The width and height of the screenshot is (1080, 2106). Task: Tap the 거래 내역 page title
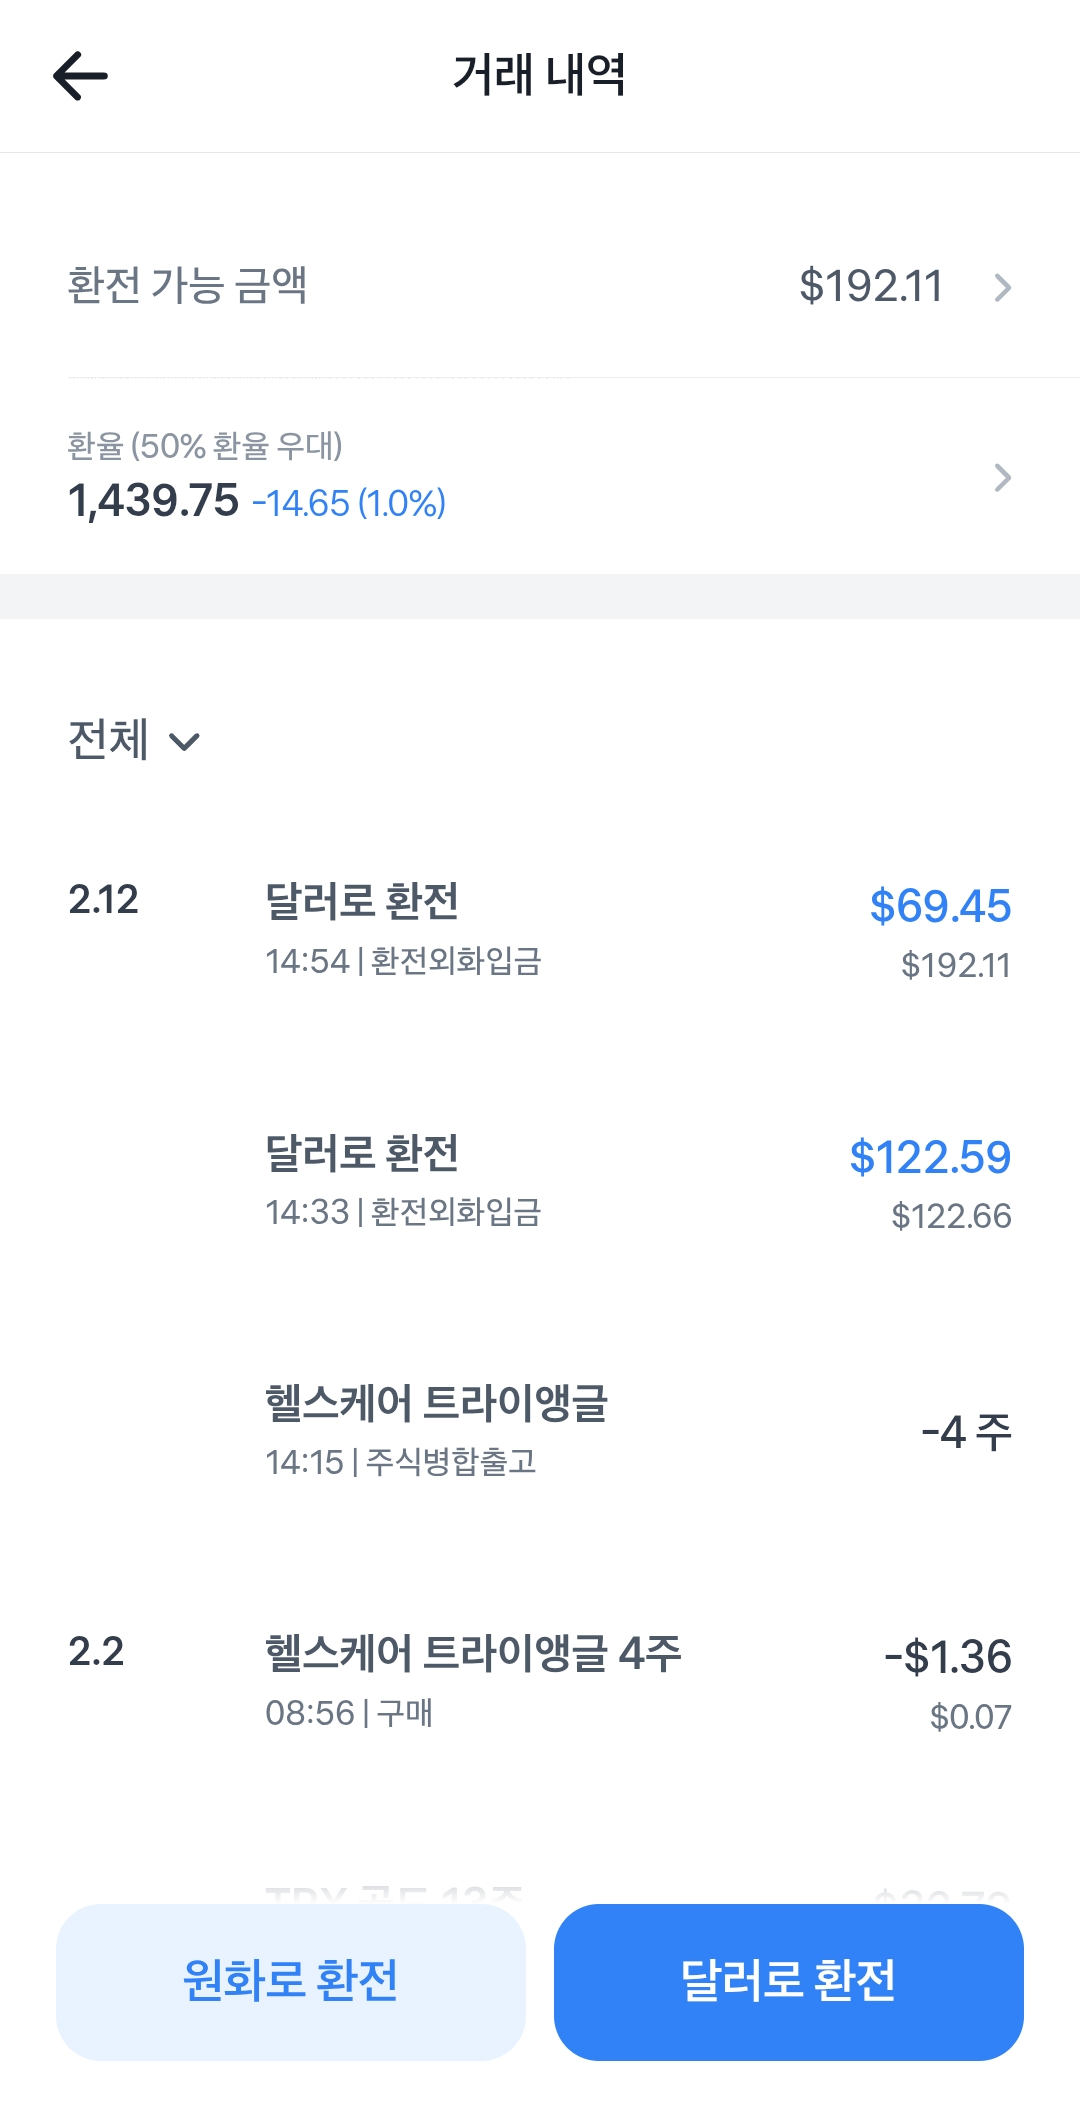(540, 75)
